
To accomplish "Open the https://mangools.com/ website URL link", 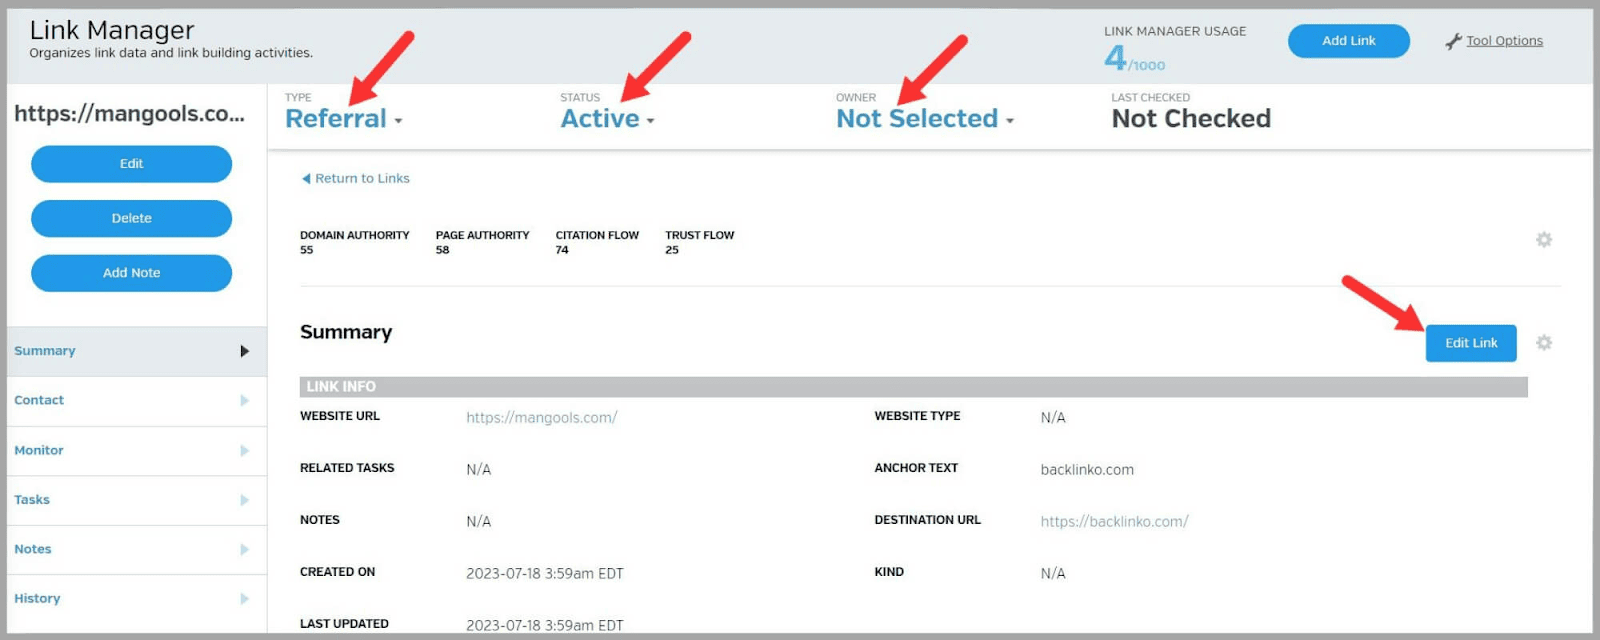I will coord(541,418).
